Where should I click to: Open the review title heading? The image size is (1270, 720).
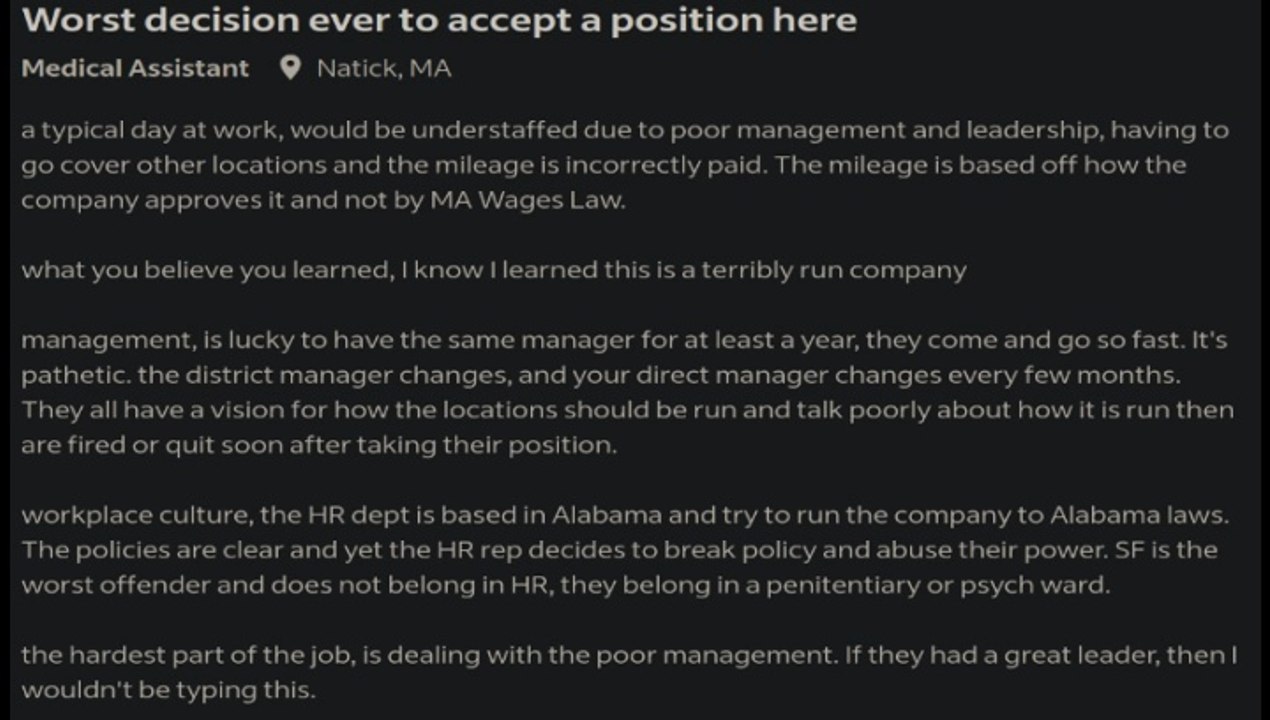pyautogui.click(x=439, y=20)
